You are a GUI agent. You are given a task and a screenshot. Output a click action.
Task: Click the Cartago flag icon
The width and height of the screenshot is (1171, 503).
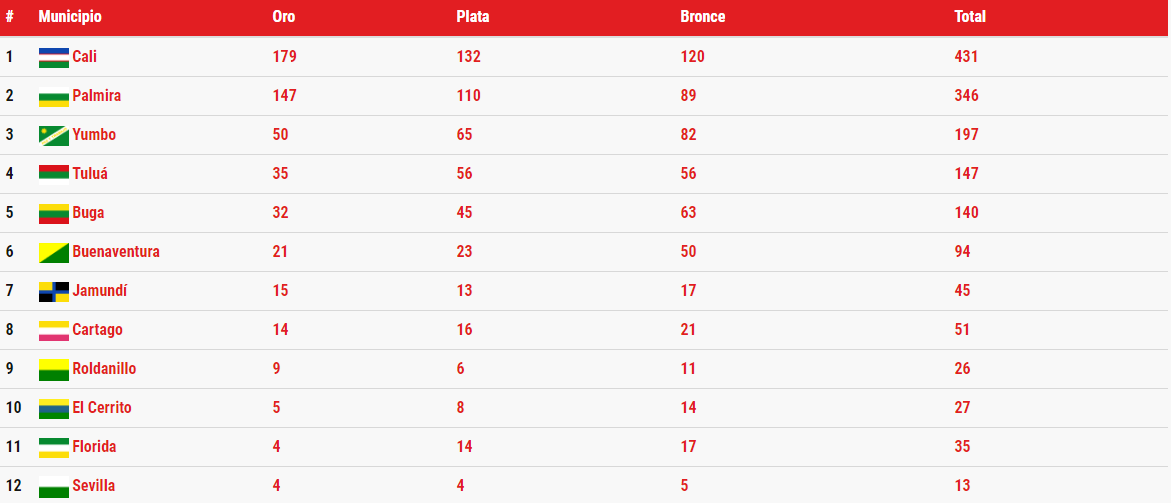[x=54, y=331]
